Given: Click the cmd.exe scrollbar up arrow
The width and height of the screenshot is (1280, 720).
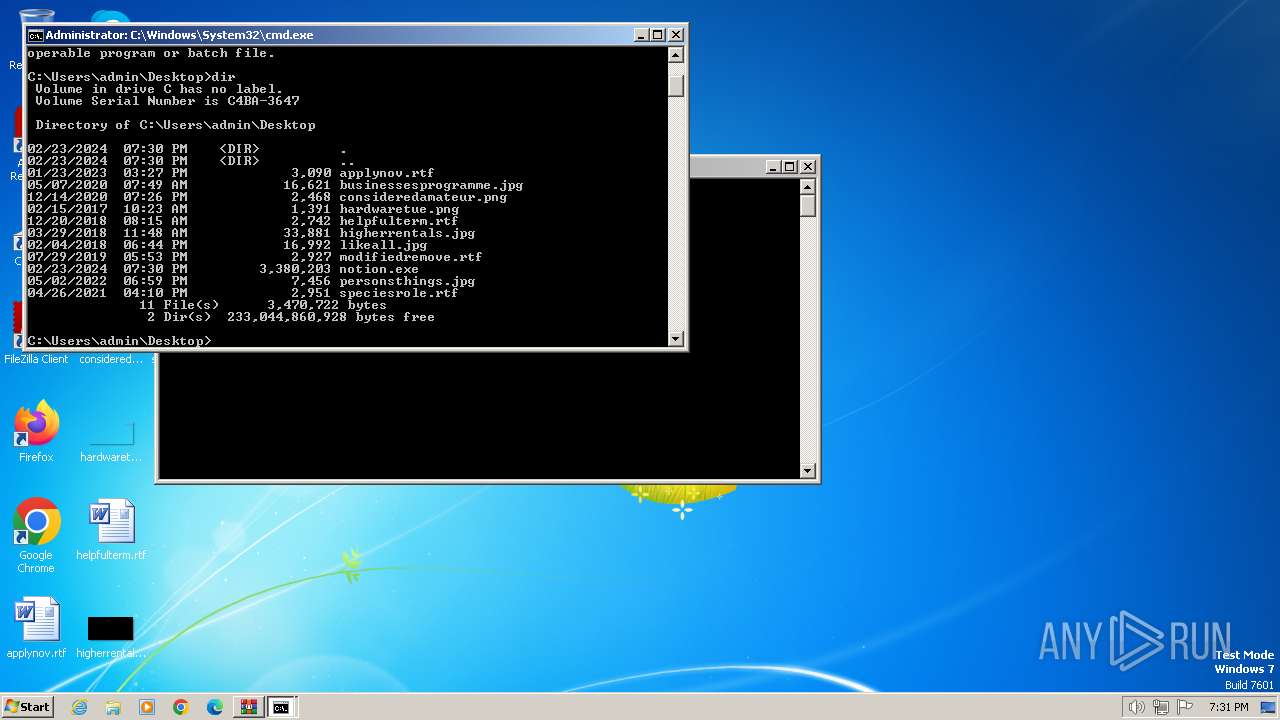Looking at the screenshot, I should (676, 55).
